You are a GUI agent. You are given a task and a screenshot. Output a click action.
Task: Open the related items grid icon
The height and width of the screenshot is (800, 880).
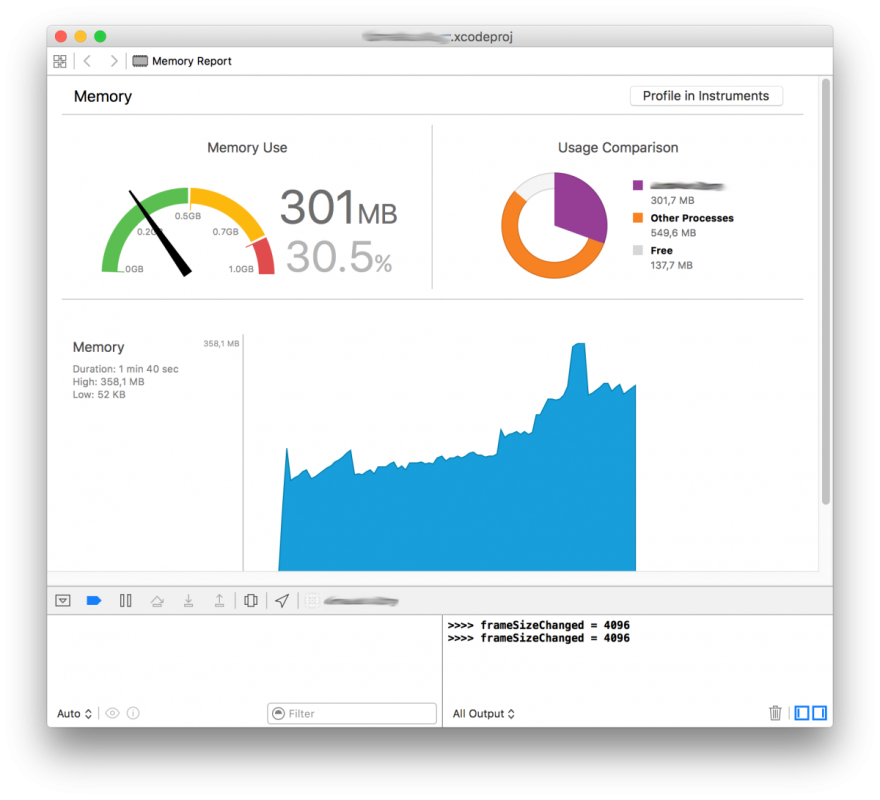tap(59, 61)
